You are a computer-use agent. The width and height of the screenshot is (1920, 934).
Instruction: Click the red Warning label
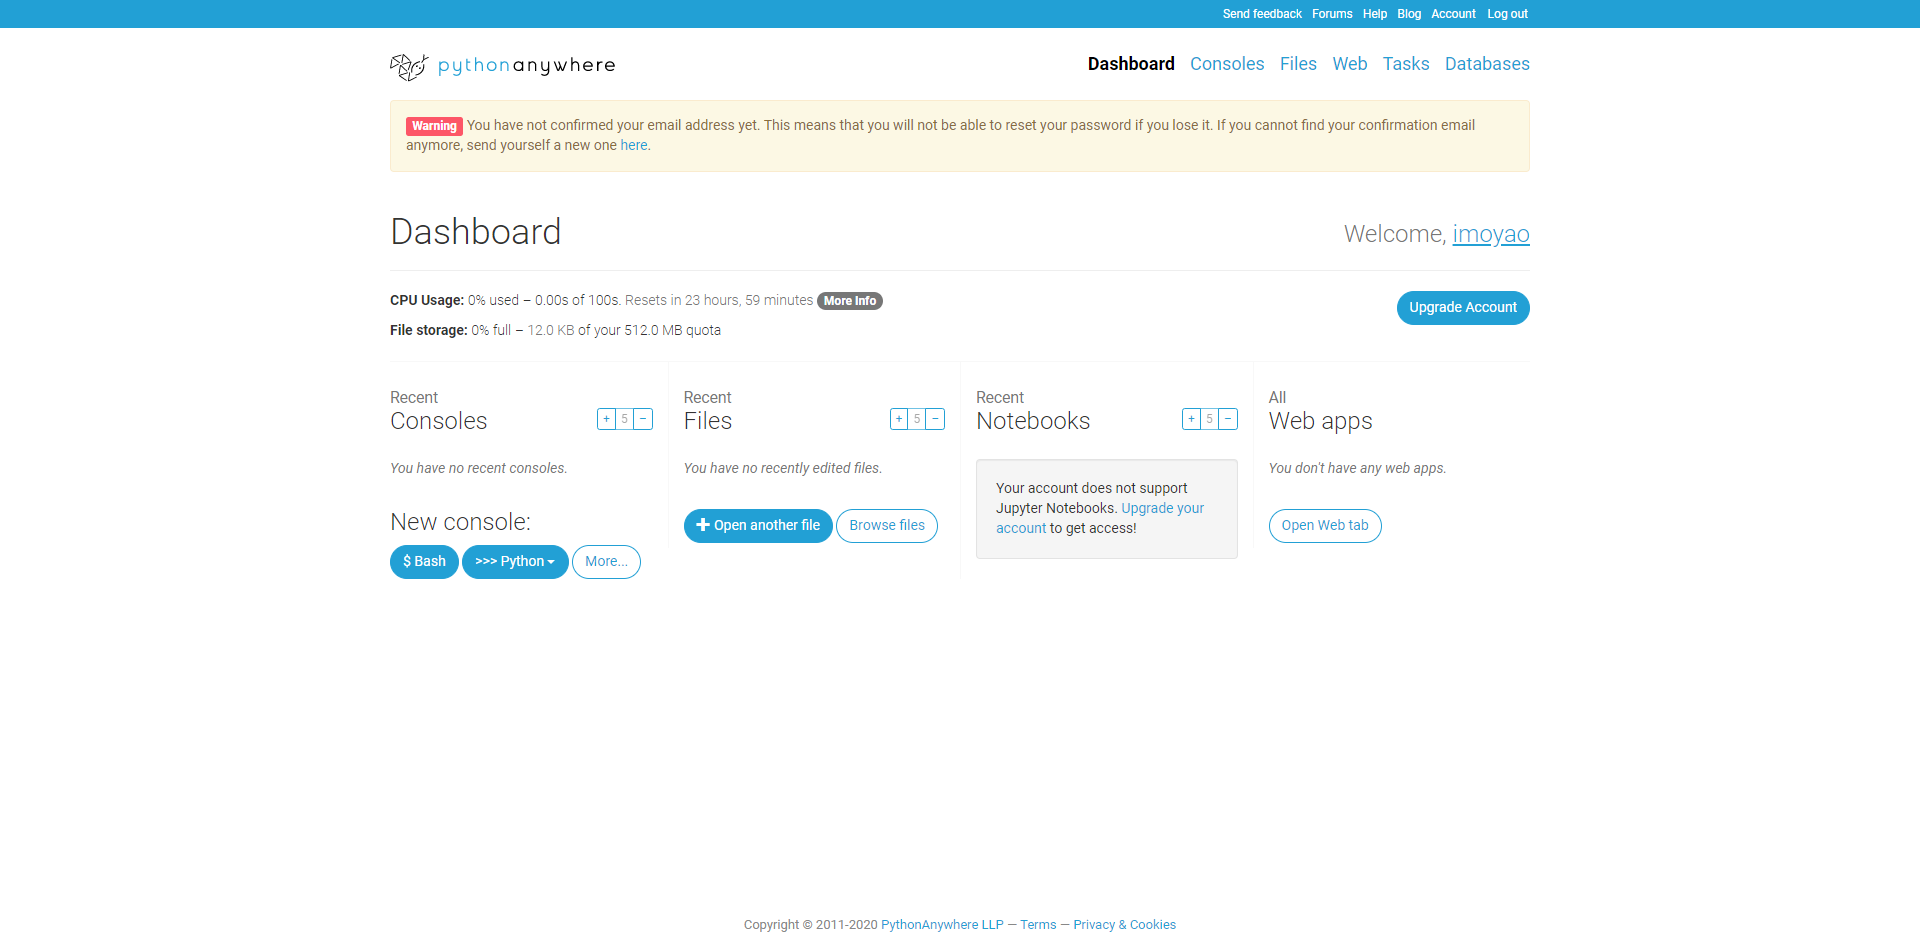pos(434,126)
